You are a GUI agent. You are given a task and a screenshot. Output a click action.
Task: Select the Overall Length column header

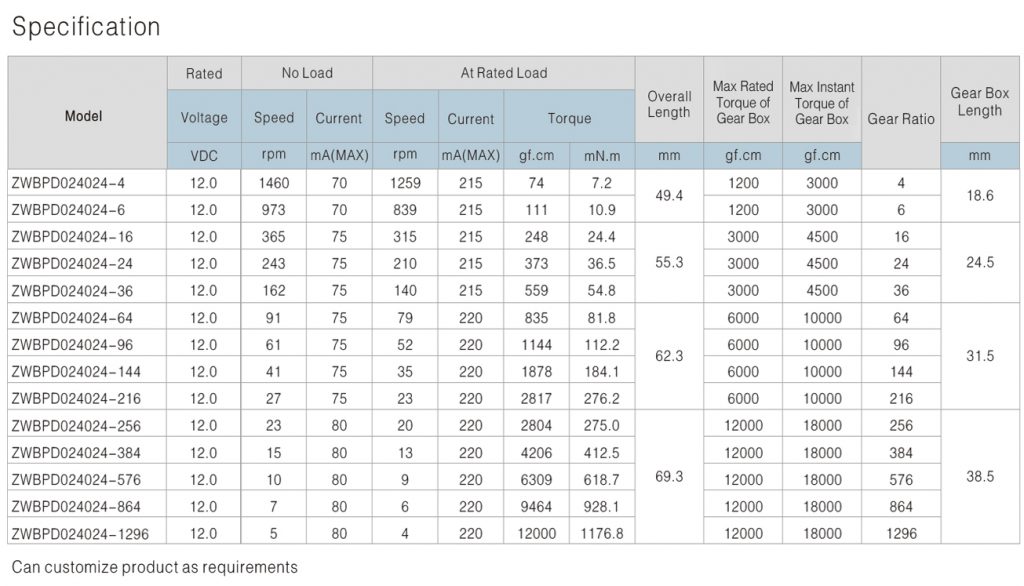[x=669, y=104]
